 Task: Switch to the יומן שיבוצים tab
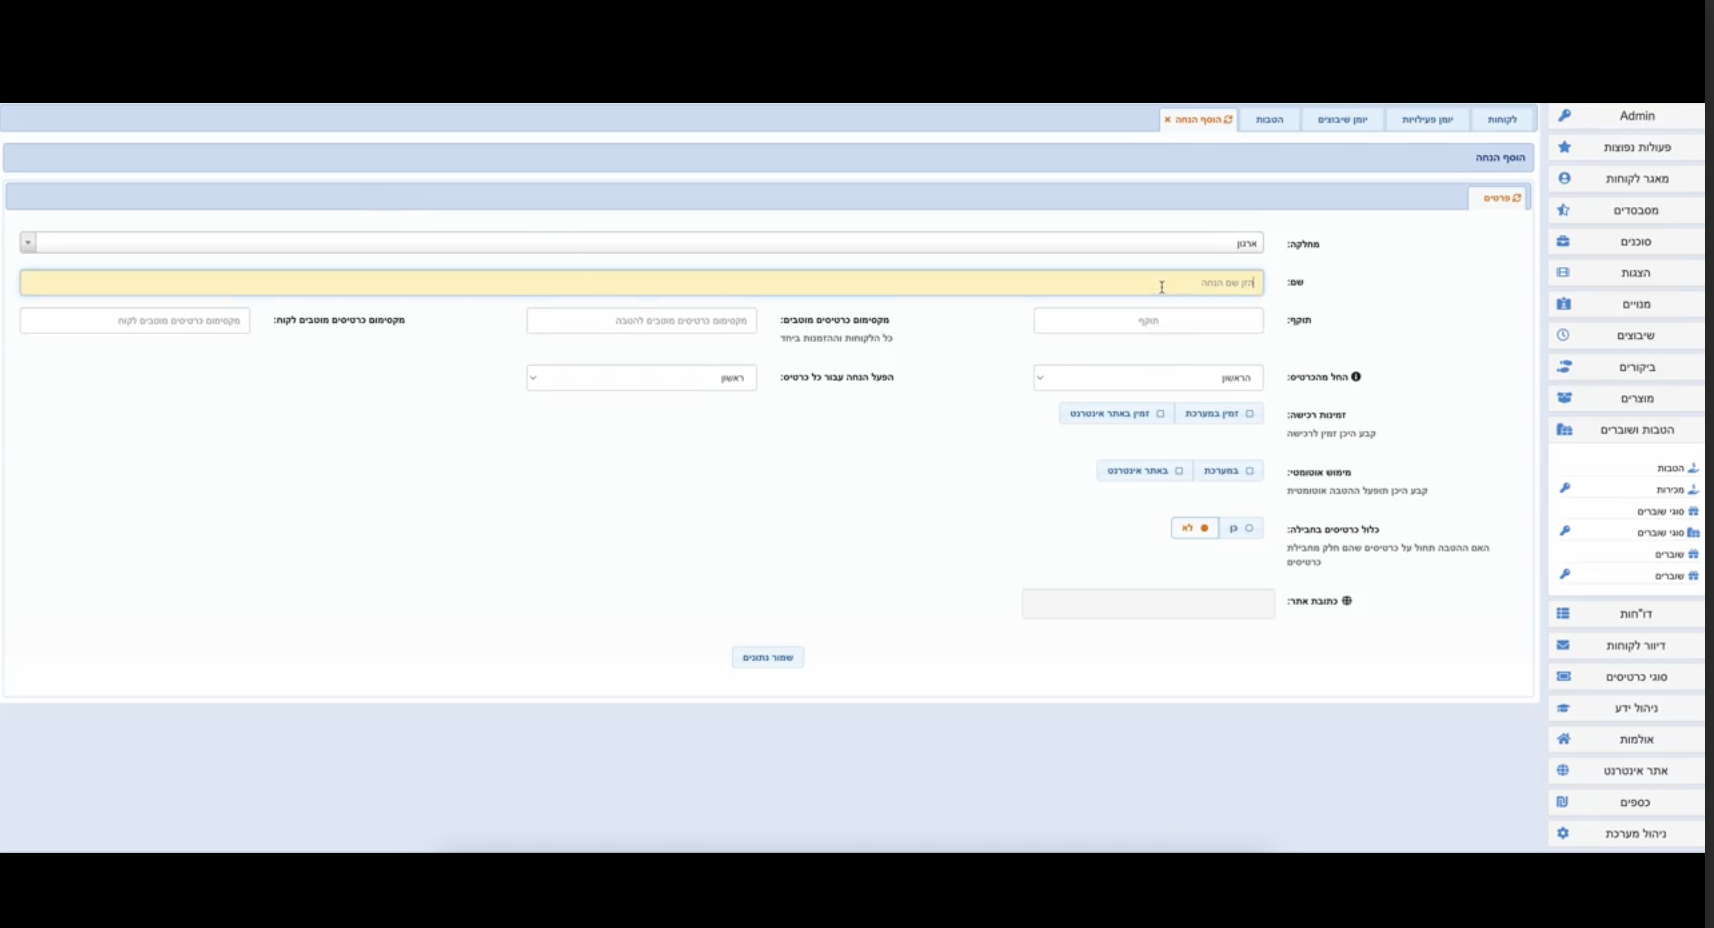click(1343, 120)
